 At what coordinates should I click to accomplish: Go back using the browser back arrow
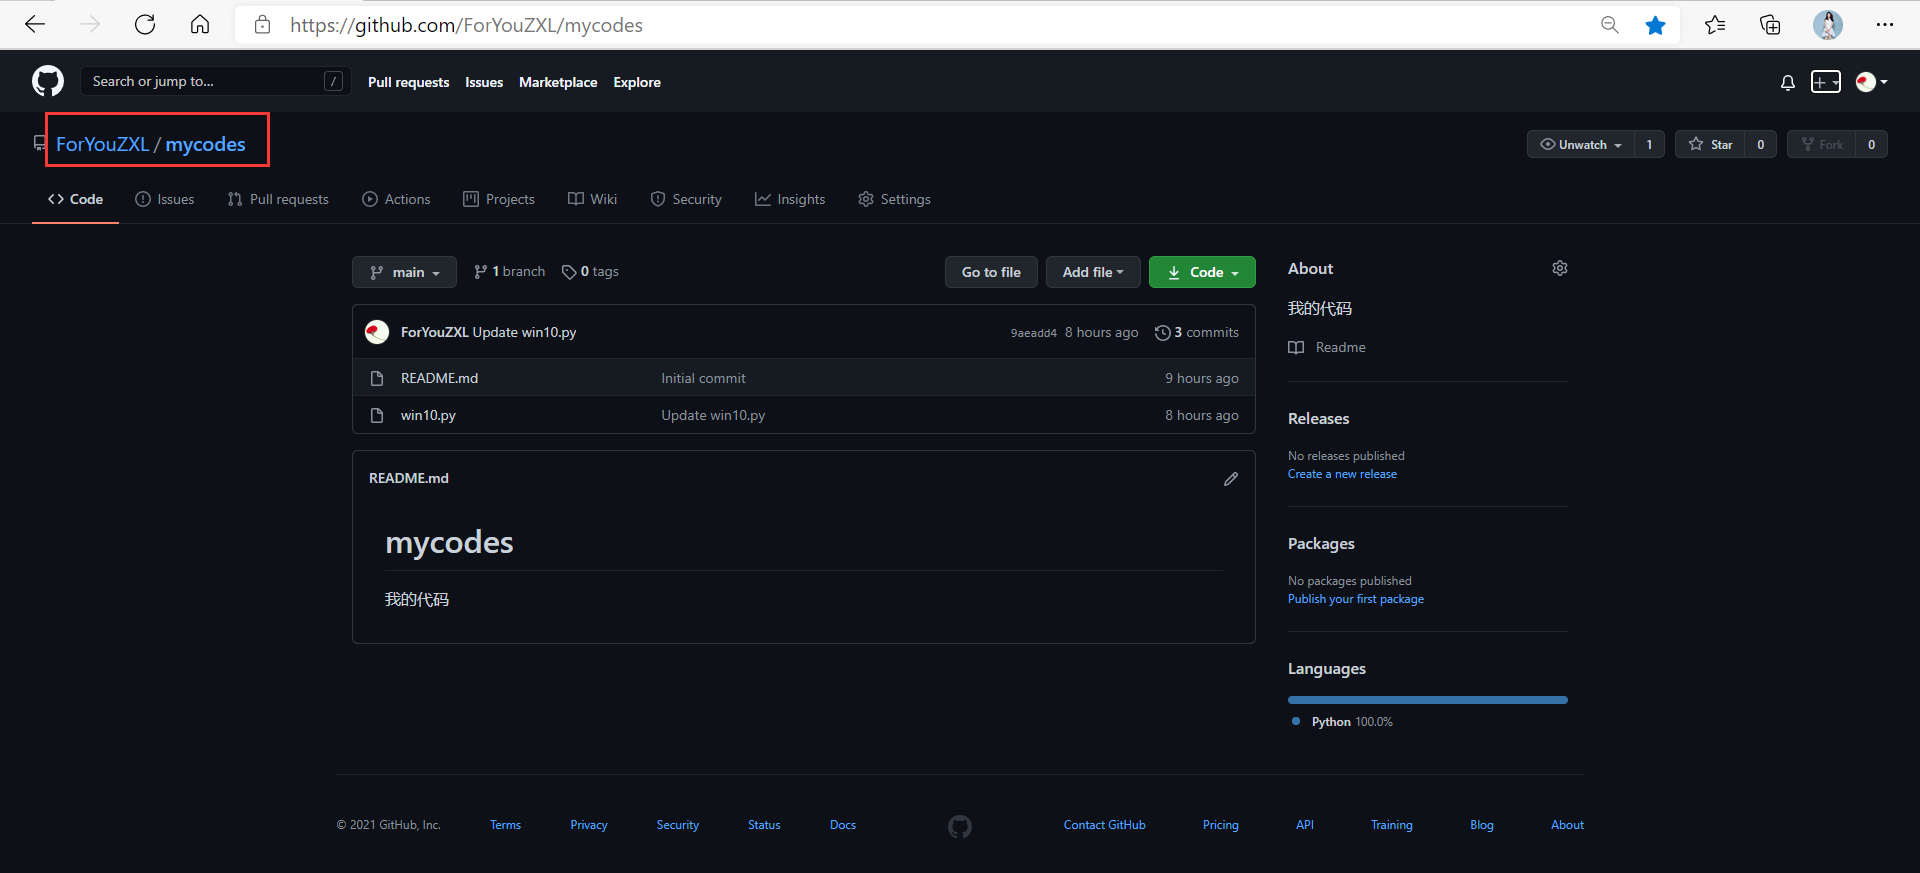point(35,25)
